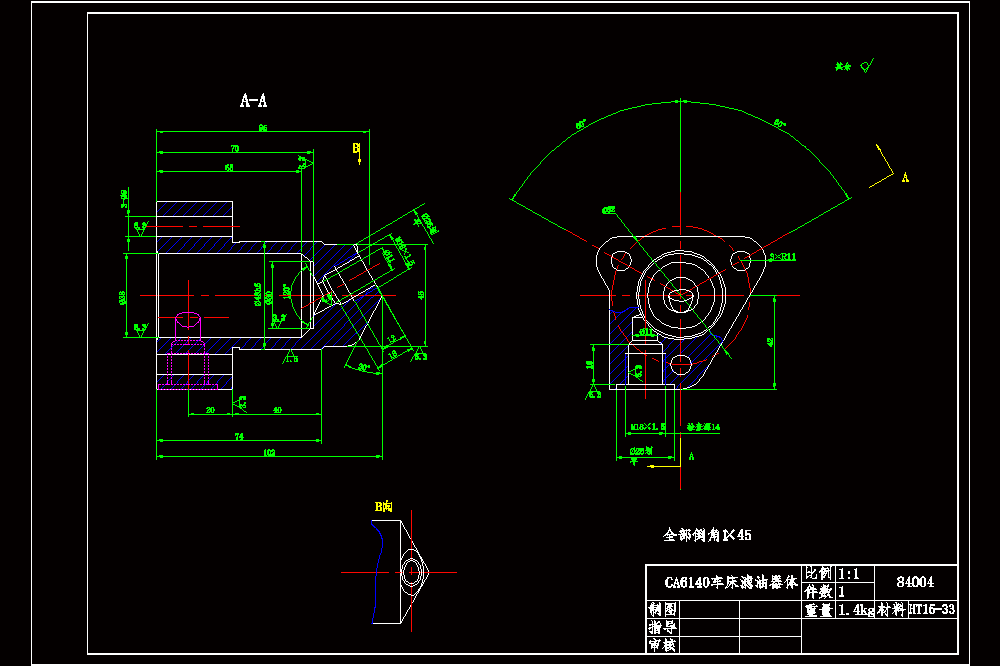Click the magenta screw outline in section A-A

coord(188,350)
